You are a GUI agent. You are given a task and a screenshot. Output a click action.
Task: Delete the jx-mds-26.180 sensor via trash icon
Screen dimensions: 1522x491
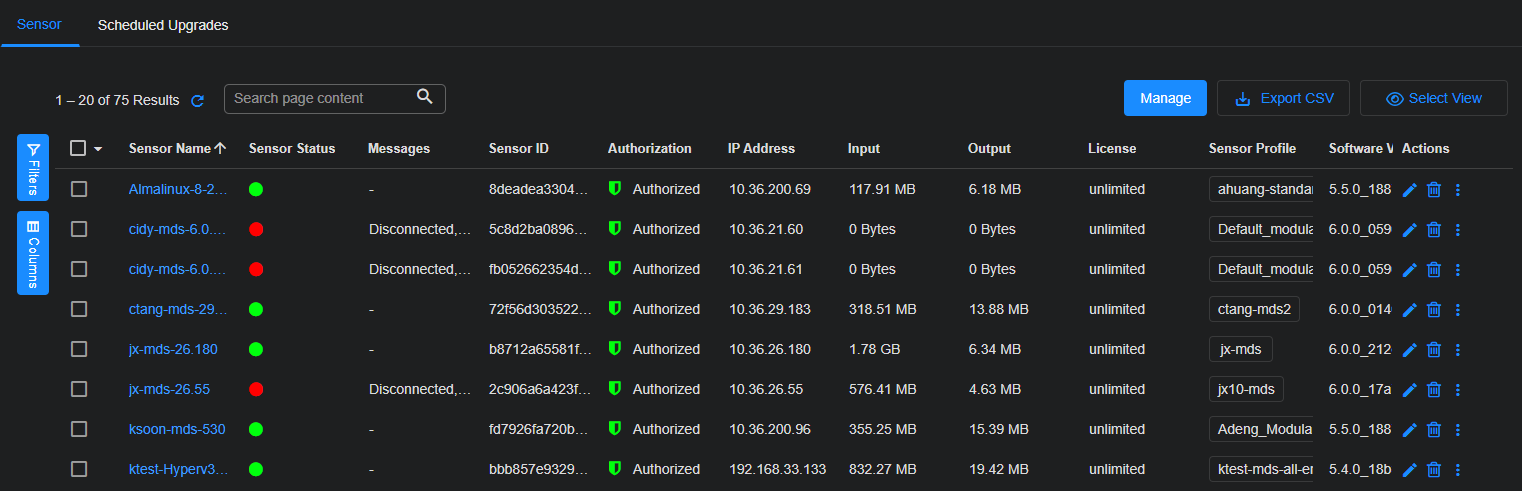1433,350
